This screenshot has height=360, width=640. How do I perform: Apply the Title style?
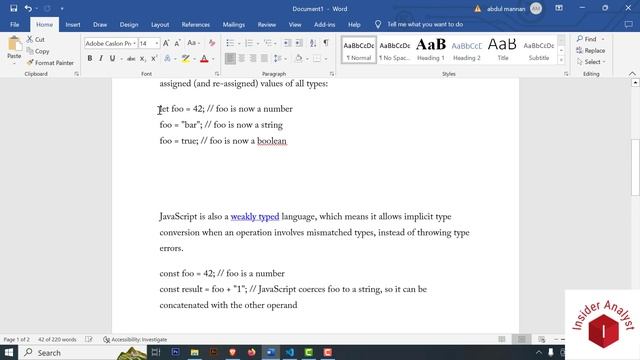[x=503, y=50]
